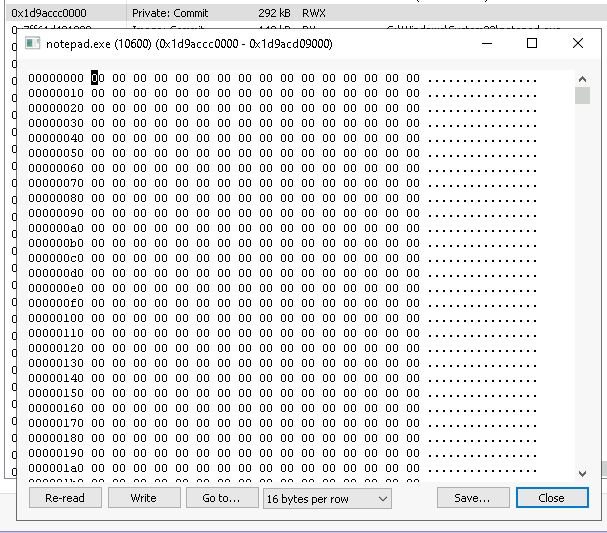Click the vertical scrollbar thumb in hex view
This screenshot has width=607, height=533.
(582, 96)
